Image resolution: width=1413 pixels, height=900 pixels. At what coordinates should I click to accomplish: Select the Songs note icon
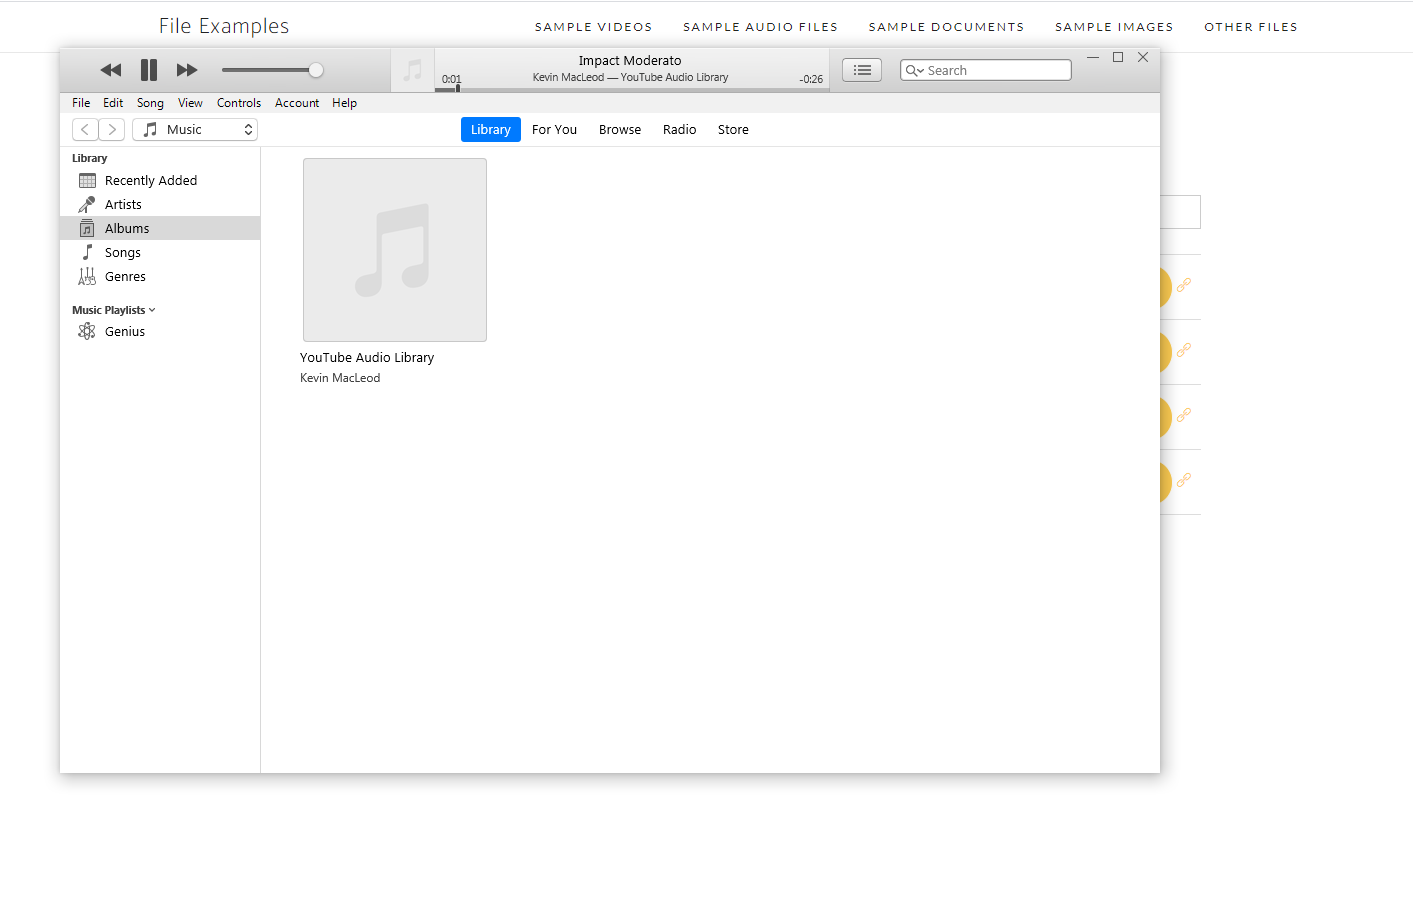point(87,253)
